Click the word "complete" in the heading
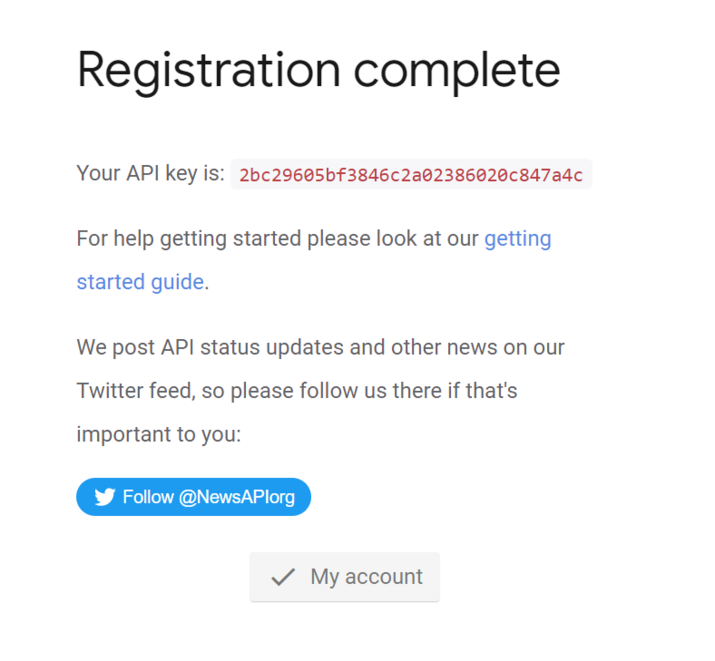The width and height of the screenshot is (715, 661). (x=457, y=70)
